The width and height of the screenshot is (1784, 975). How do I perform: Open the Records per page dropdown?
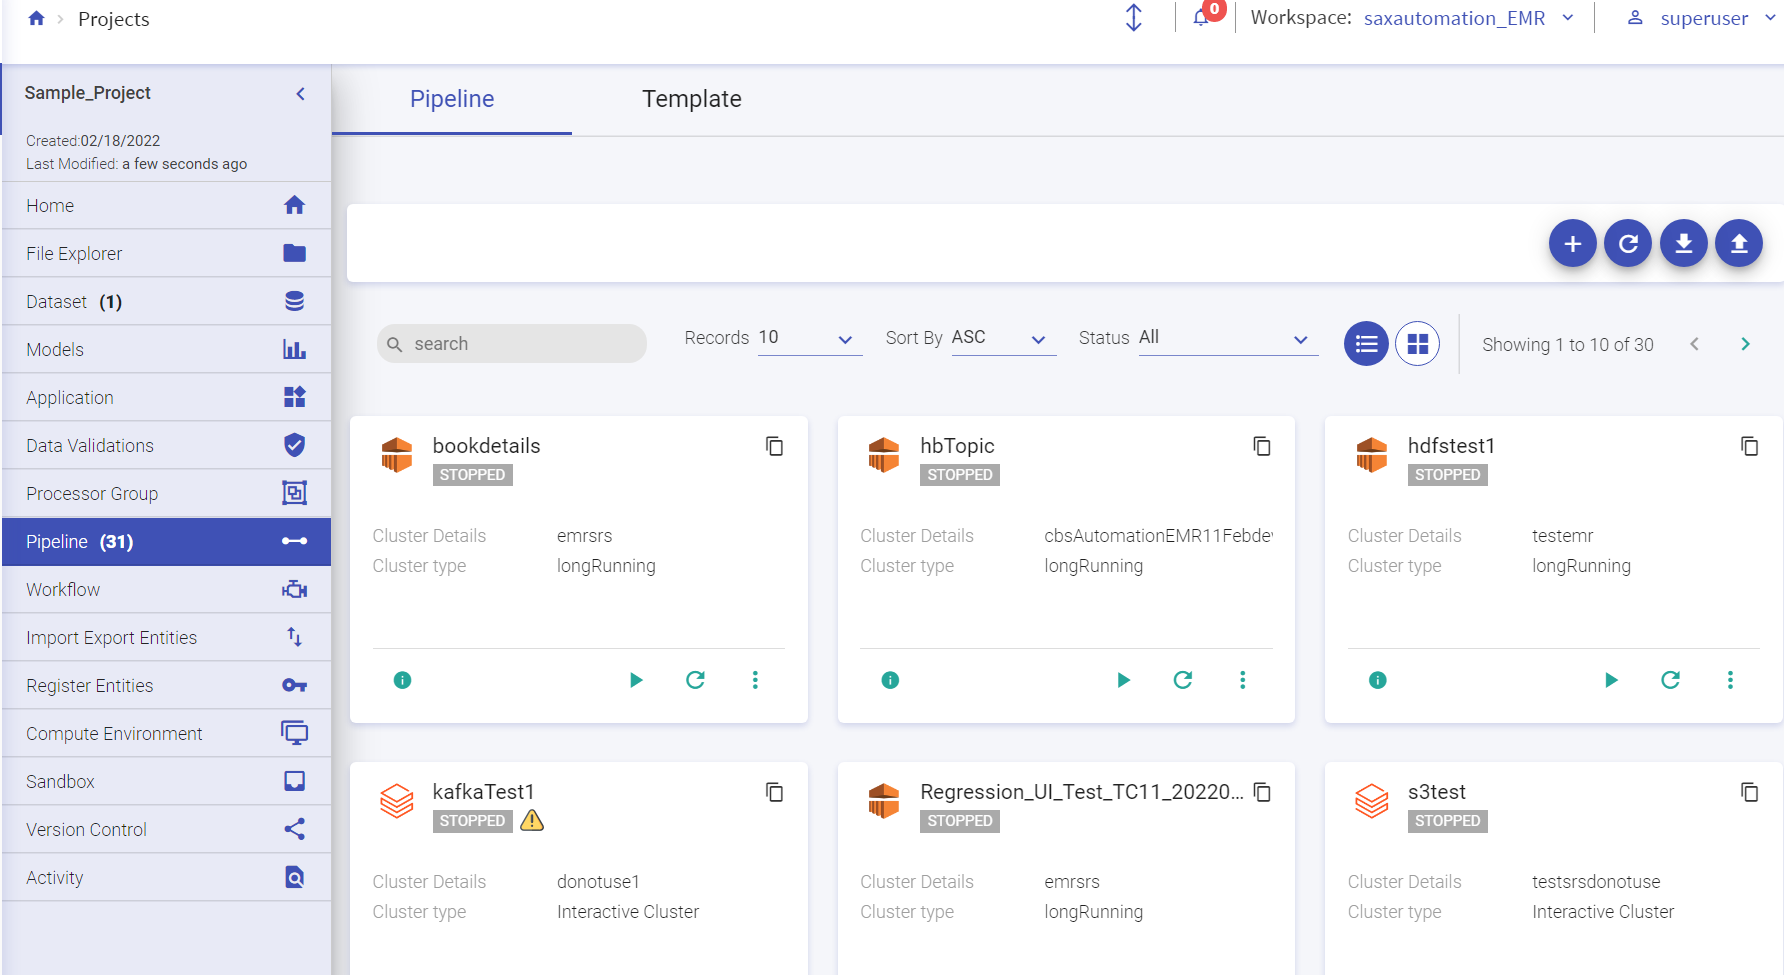point(809,339)
